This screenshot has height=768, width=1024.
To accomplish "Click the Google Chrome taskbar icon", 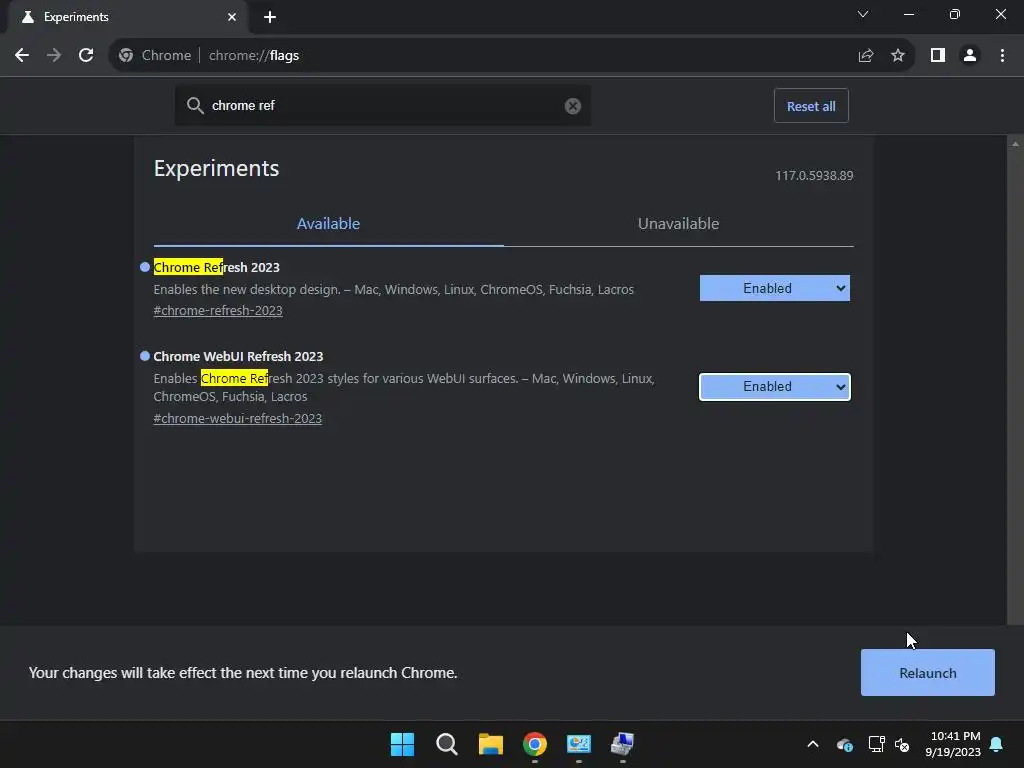I will (x=534, y=744).
